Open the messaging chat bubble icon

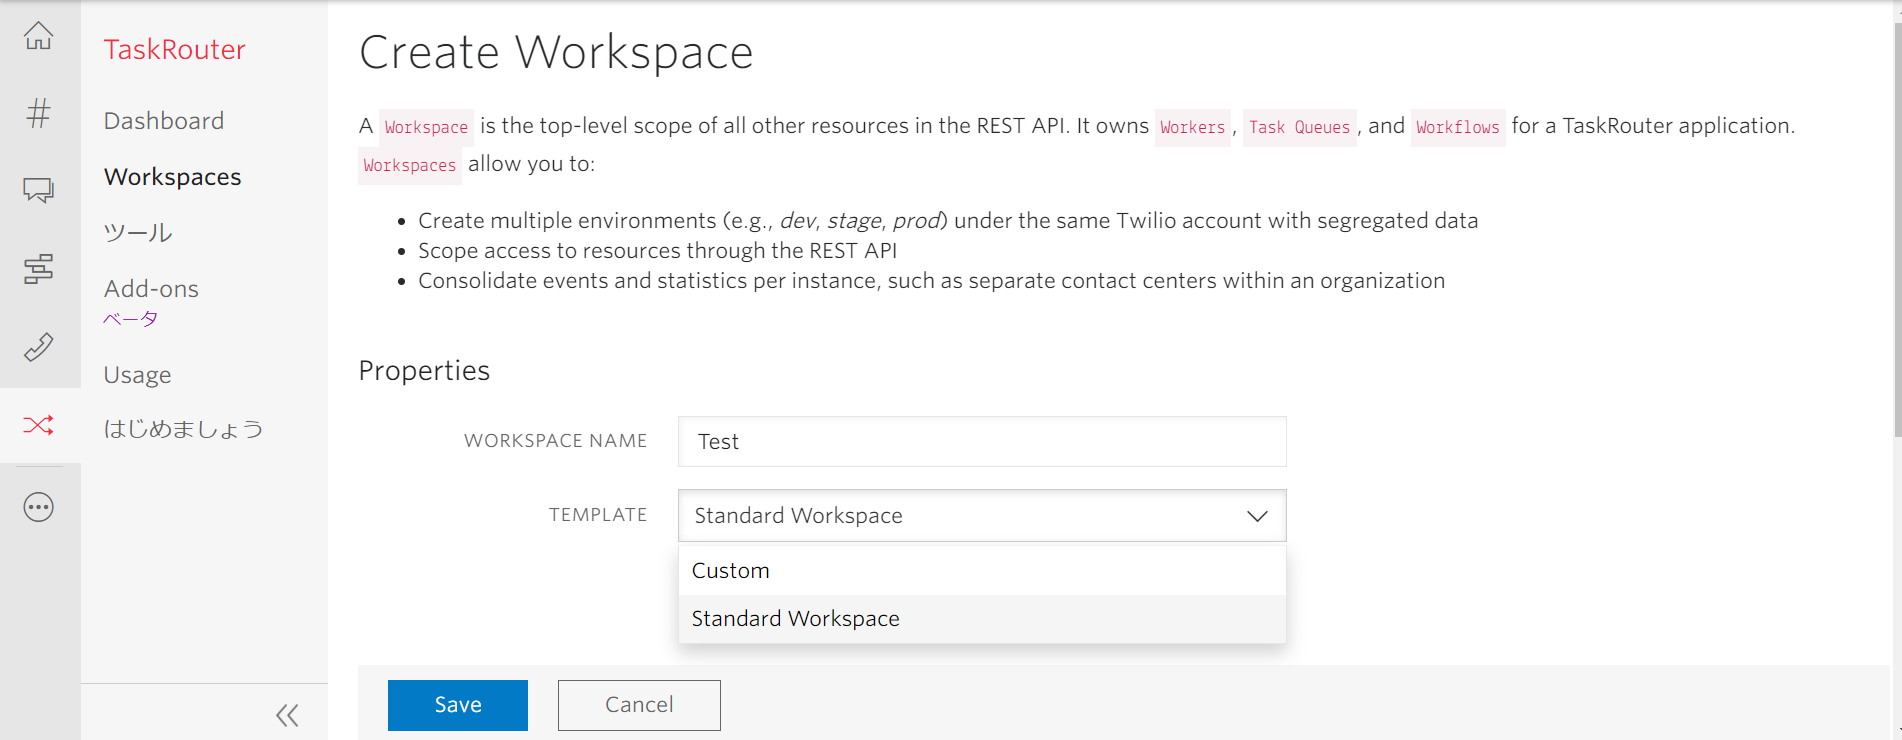pos(39,190)
